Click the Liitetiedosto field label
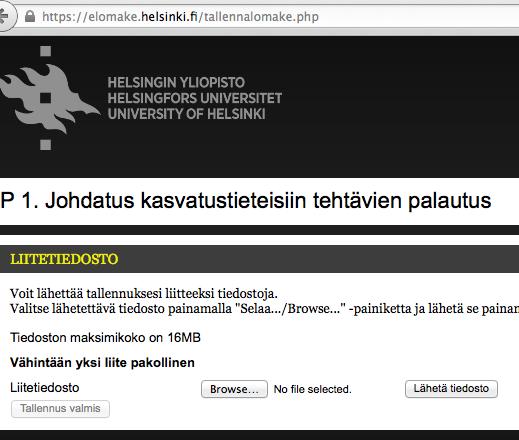519x440 pixels. [45, 388]
